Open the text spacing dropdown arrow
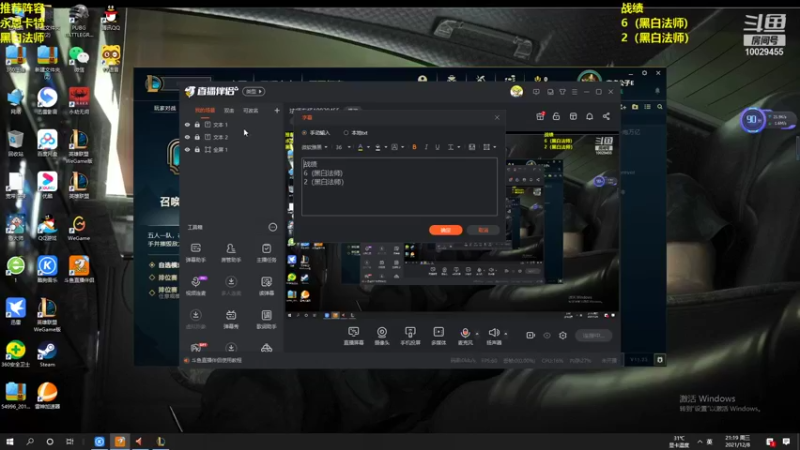This screenshot has width=800, height=450. click(x=459, y=147)
